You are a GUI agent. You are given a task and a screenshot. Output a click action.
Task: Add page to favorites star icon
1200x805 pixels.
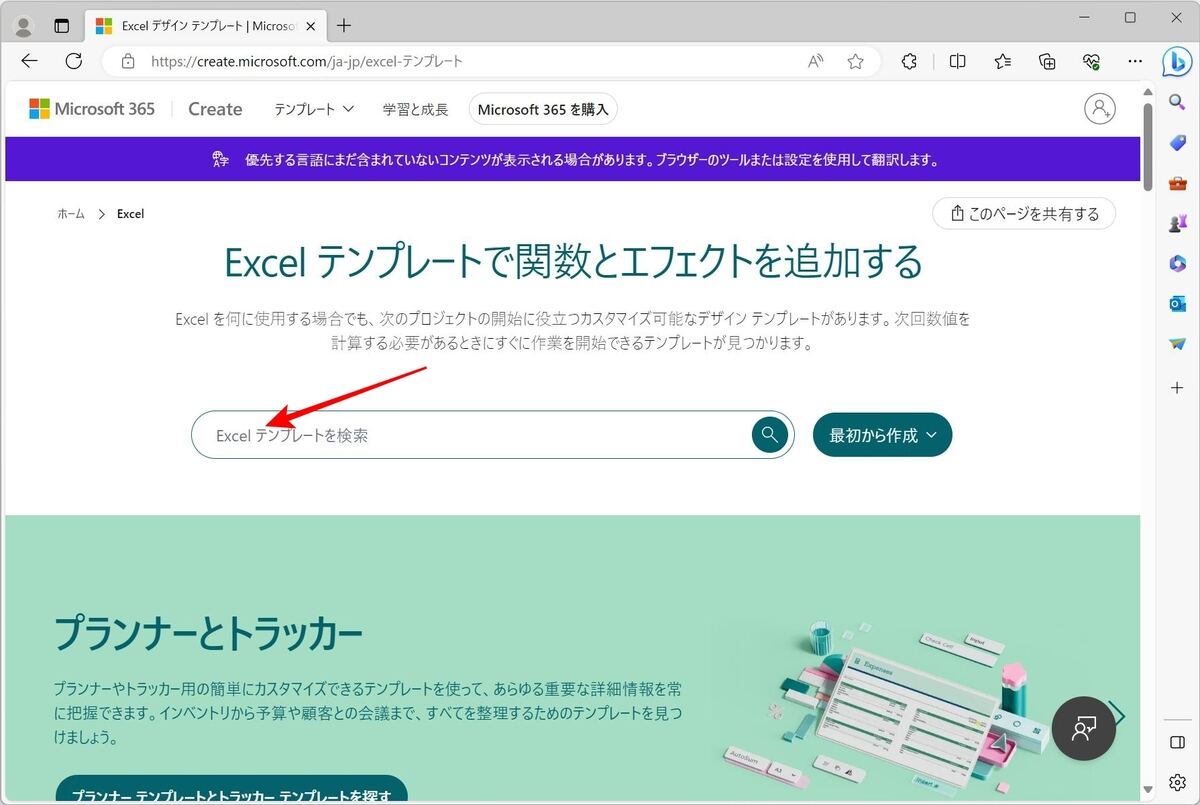pos(855,61)
